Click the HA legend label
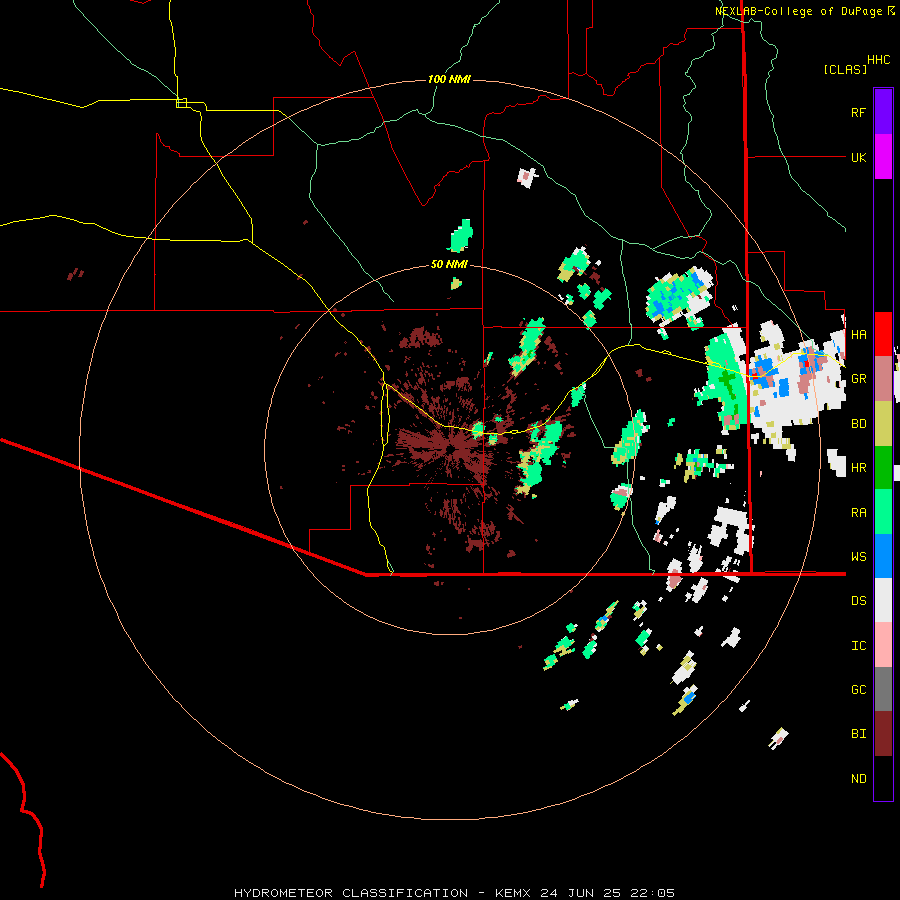This screenshot has height=900, width=900. [858, 335]
